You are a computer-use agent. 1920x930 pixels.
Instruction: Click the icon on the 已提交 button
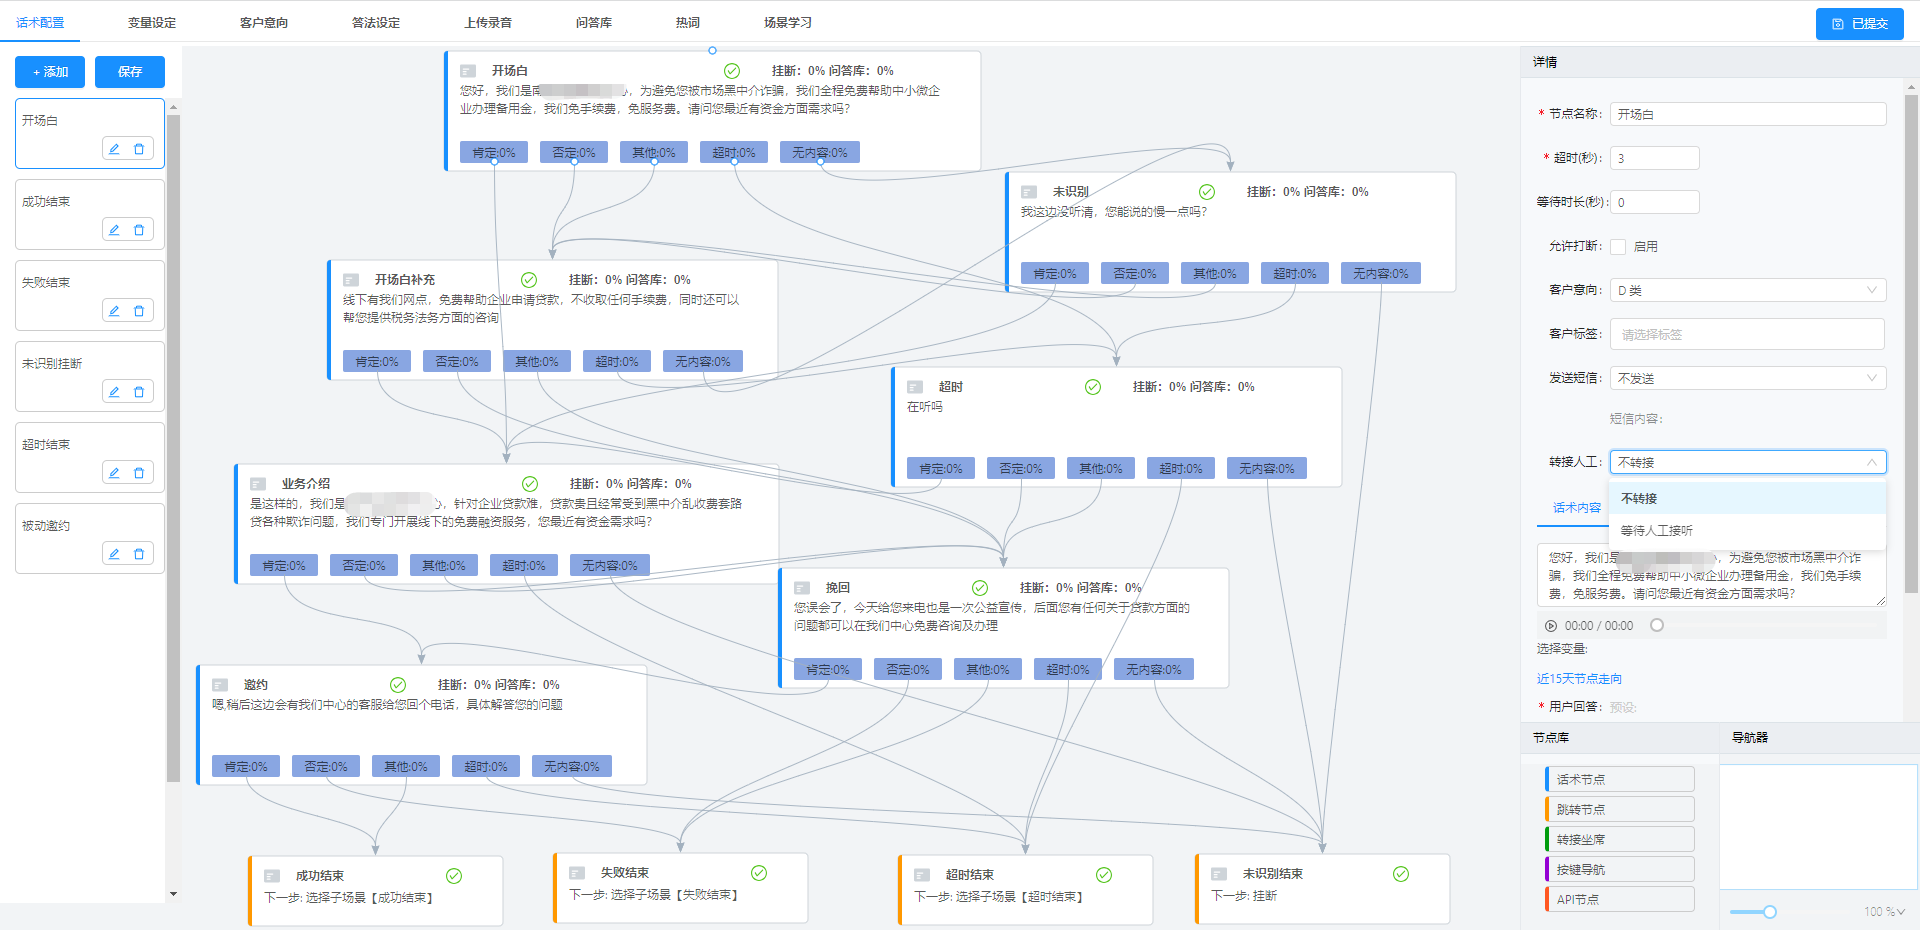pos(1838,24)
